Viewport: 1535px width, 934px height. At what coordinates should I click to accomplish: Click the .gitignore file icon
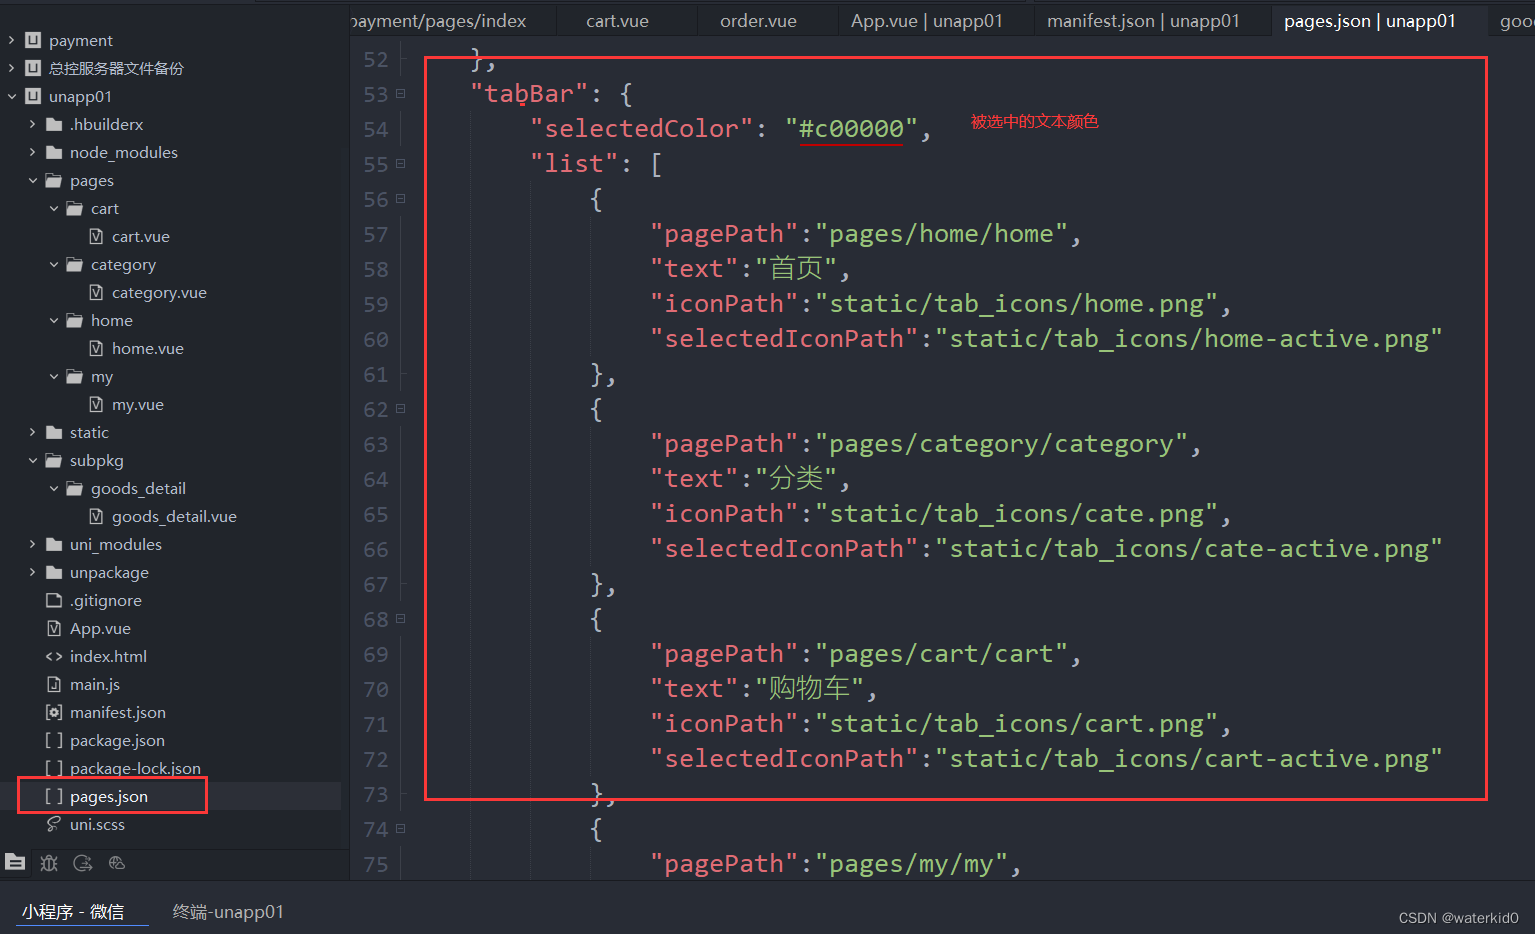tap(54, 600)
